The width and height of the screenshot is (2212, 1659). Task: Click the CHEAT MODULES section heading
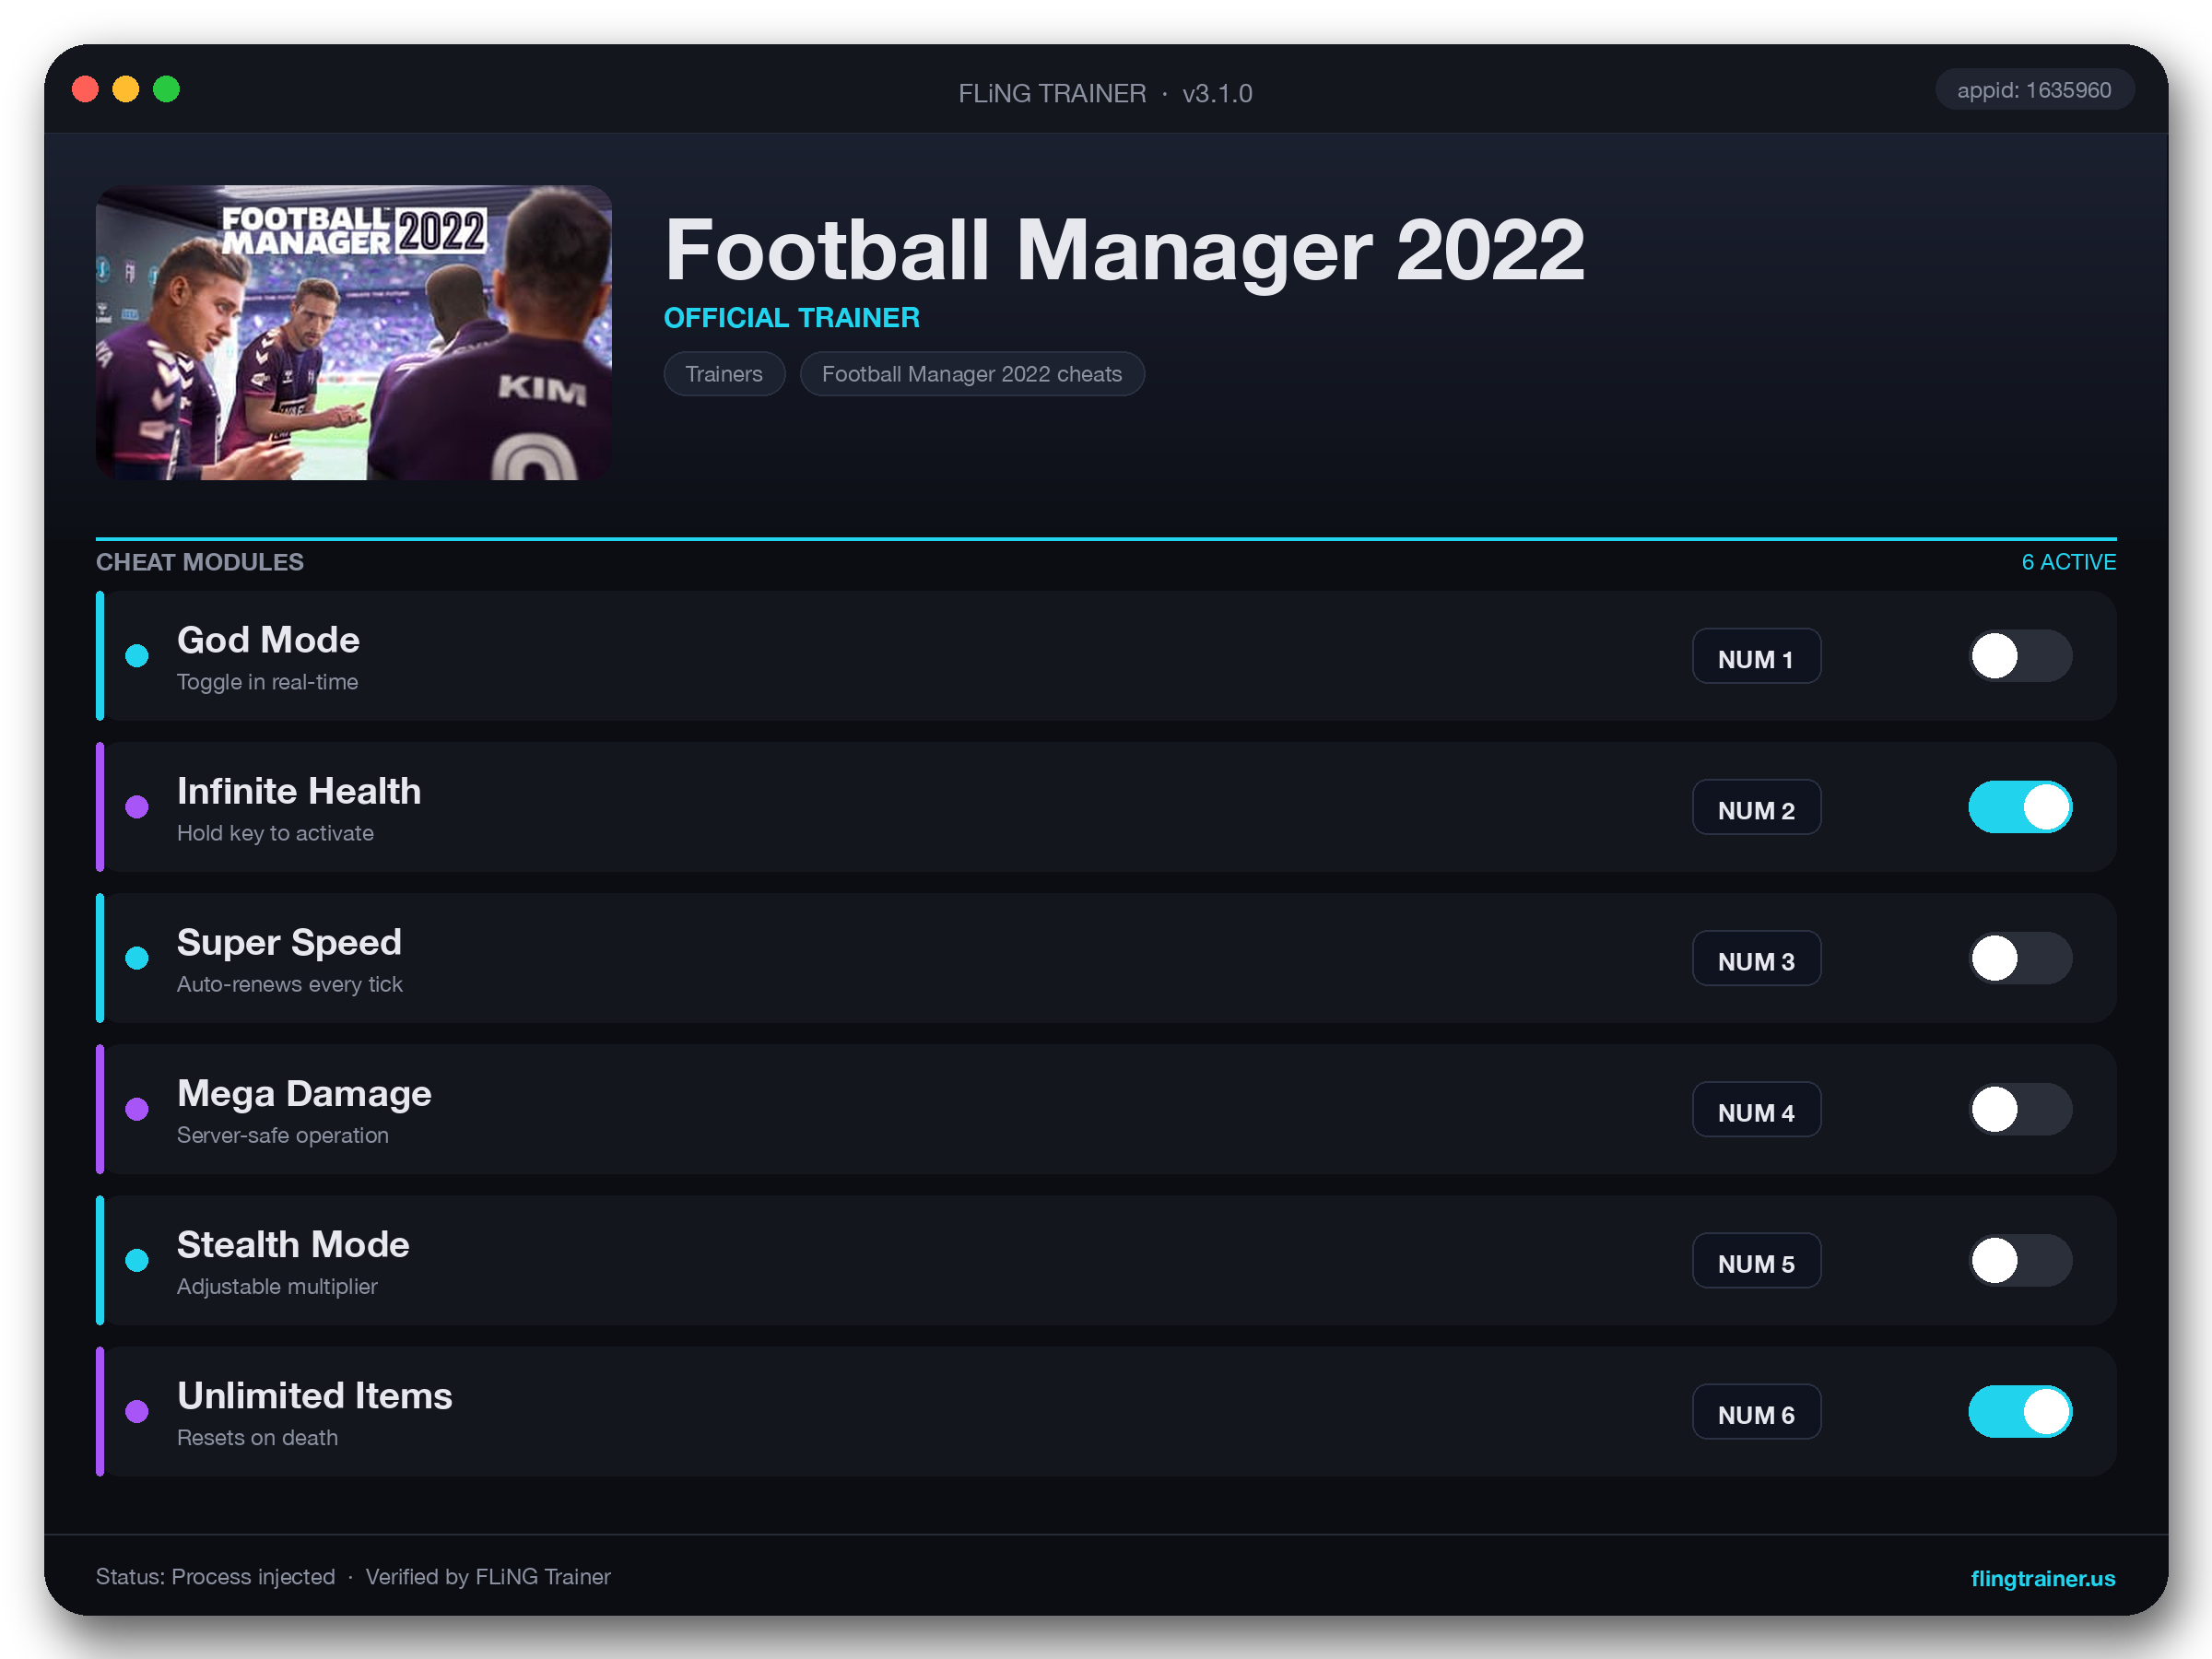pyautogui.click(x=200, y=562)
